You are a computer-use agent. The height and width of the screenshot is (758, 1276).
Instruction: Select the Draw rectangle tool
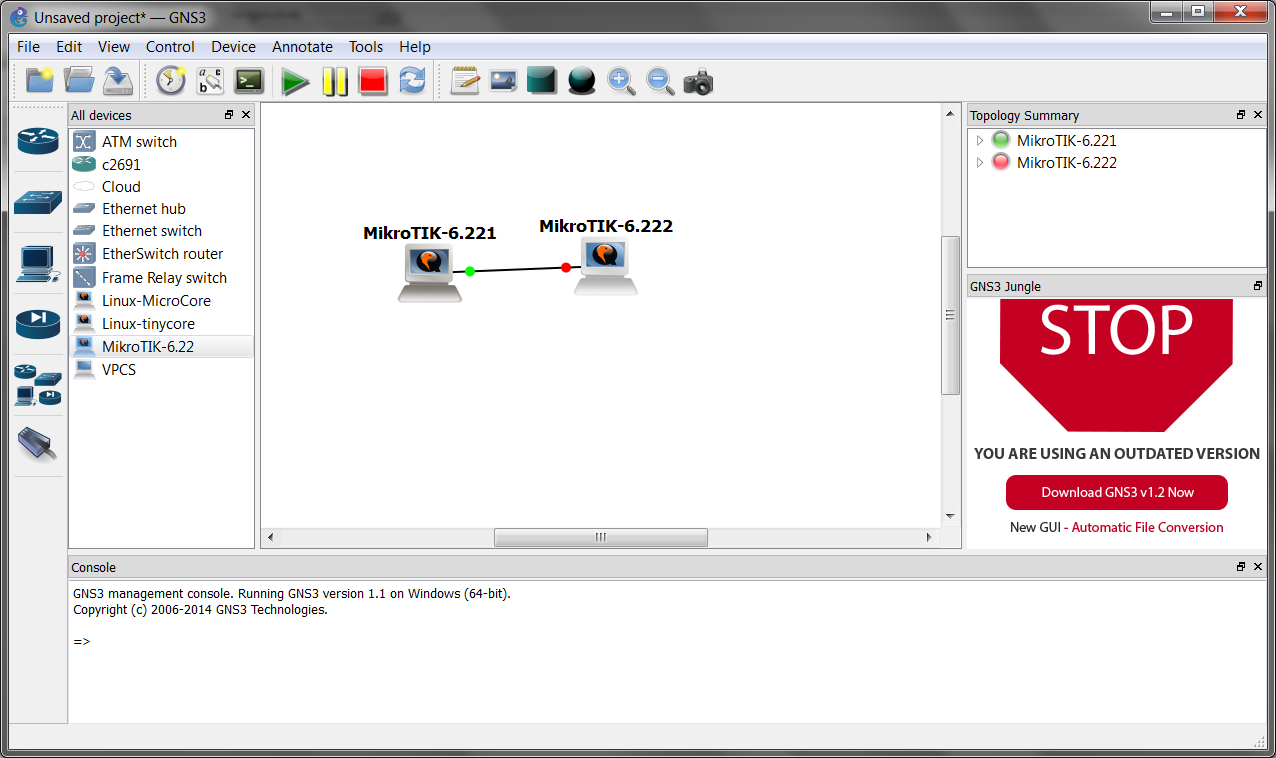coord(541,81)
